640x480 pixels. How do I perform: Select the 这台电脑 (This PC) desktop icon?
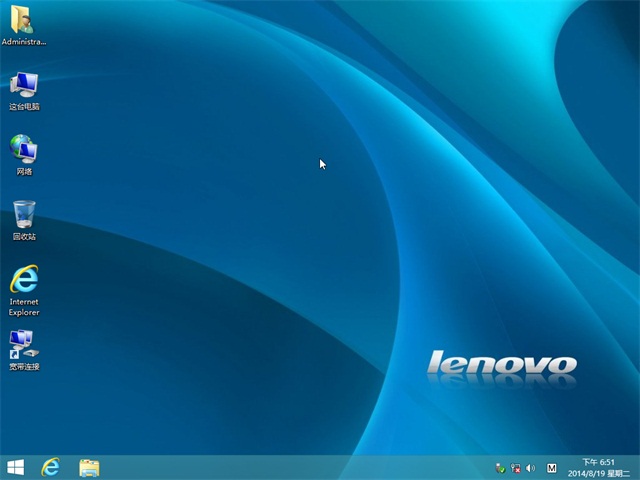click(x=24, y=84)
